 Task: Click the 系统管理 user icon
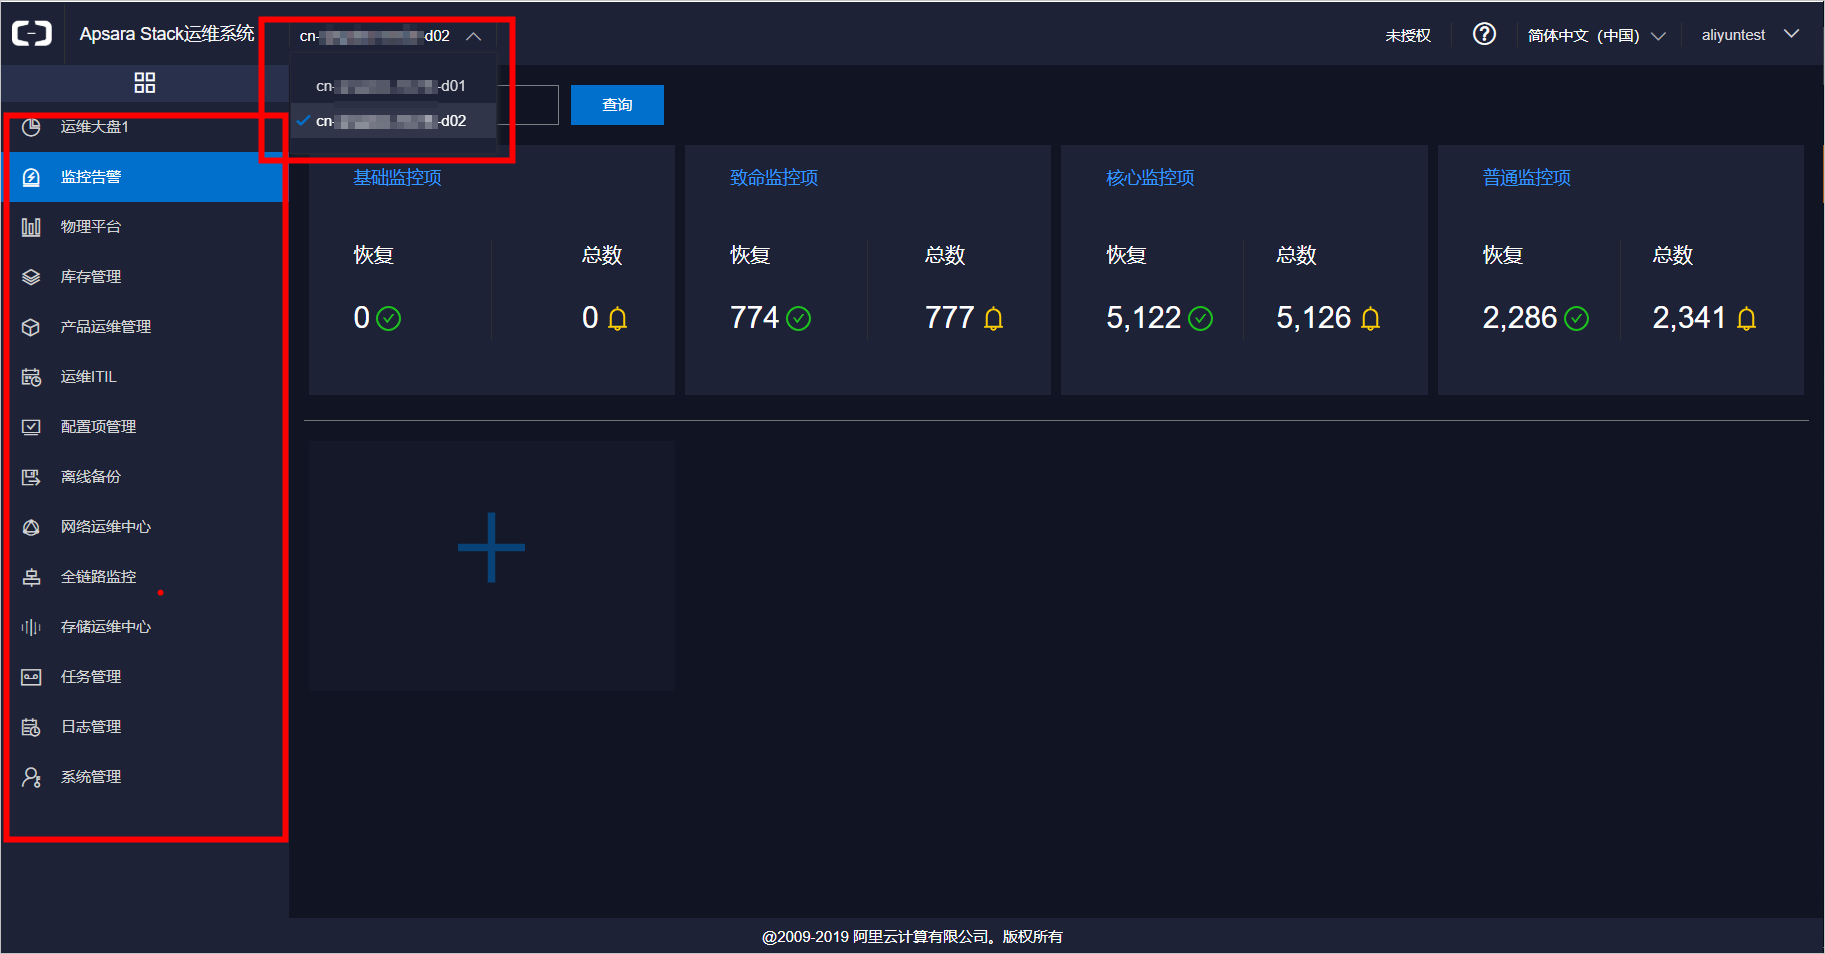pyautogui.click(x=31, y=777)
